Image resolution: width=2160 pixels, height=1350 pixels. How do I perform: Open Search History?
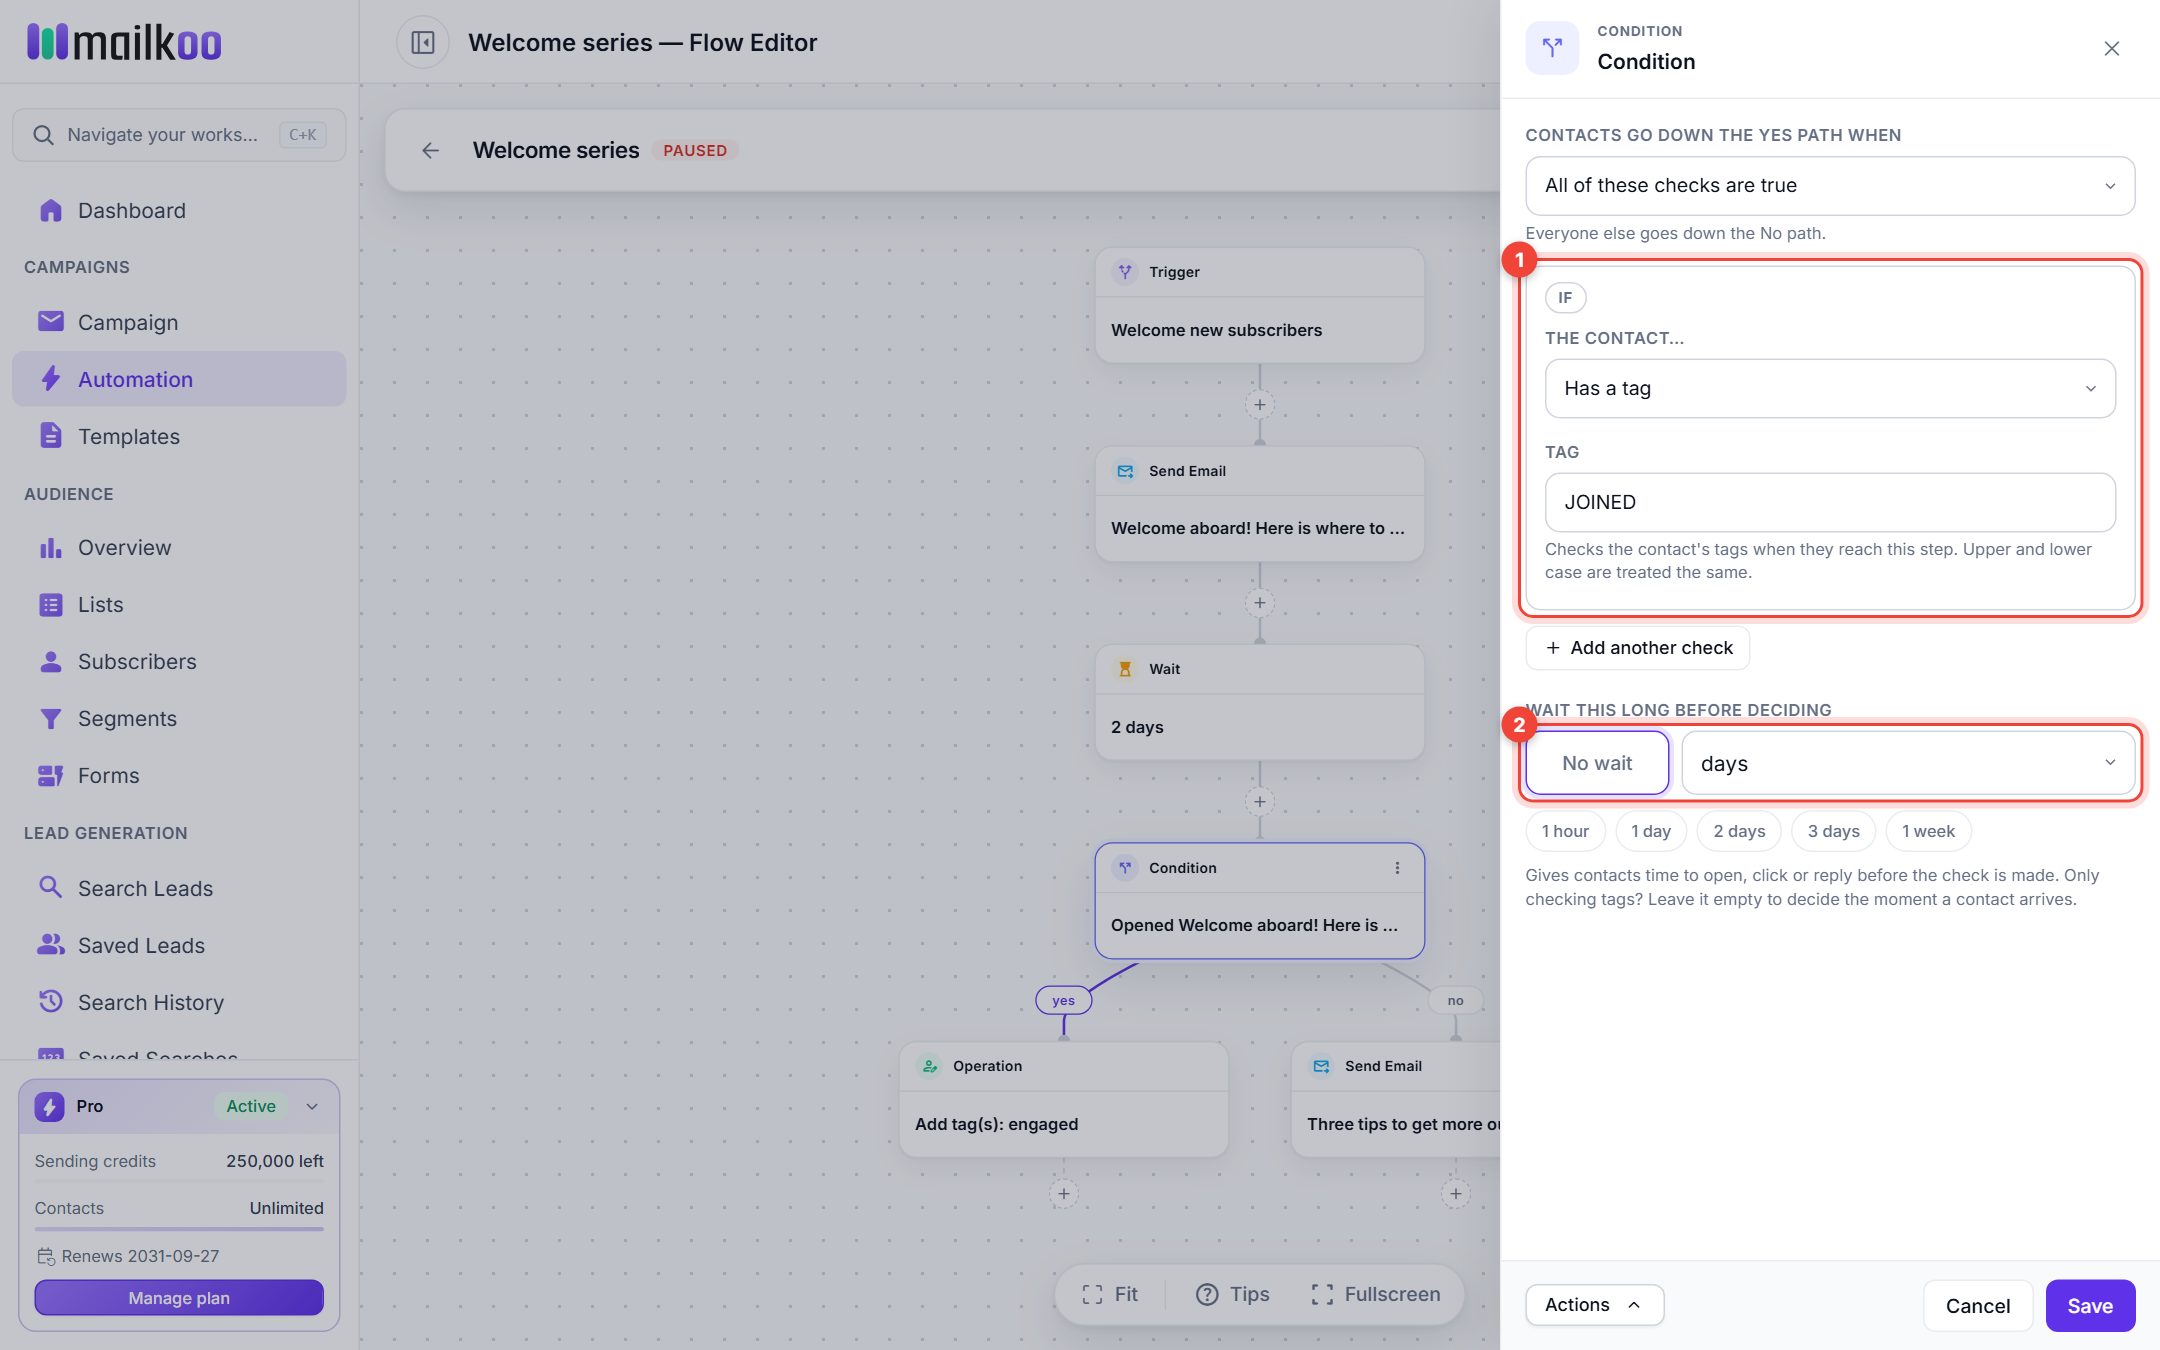179,1002
